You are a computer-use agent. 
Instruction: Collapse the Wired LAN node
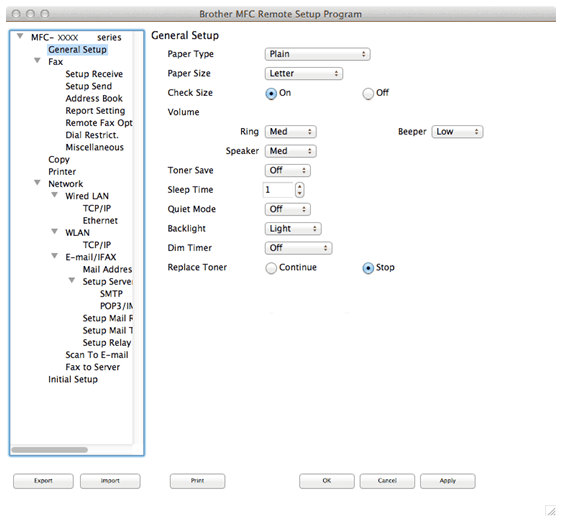pos(54,195)
